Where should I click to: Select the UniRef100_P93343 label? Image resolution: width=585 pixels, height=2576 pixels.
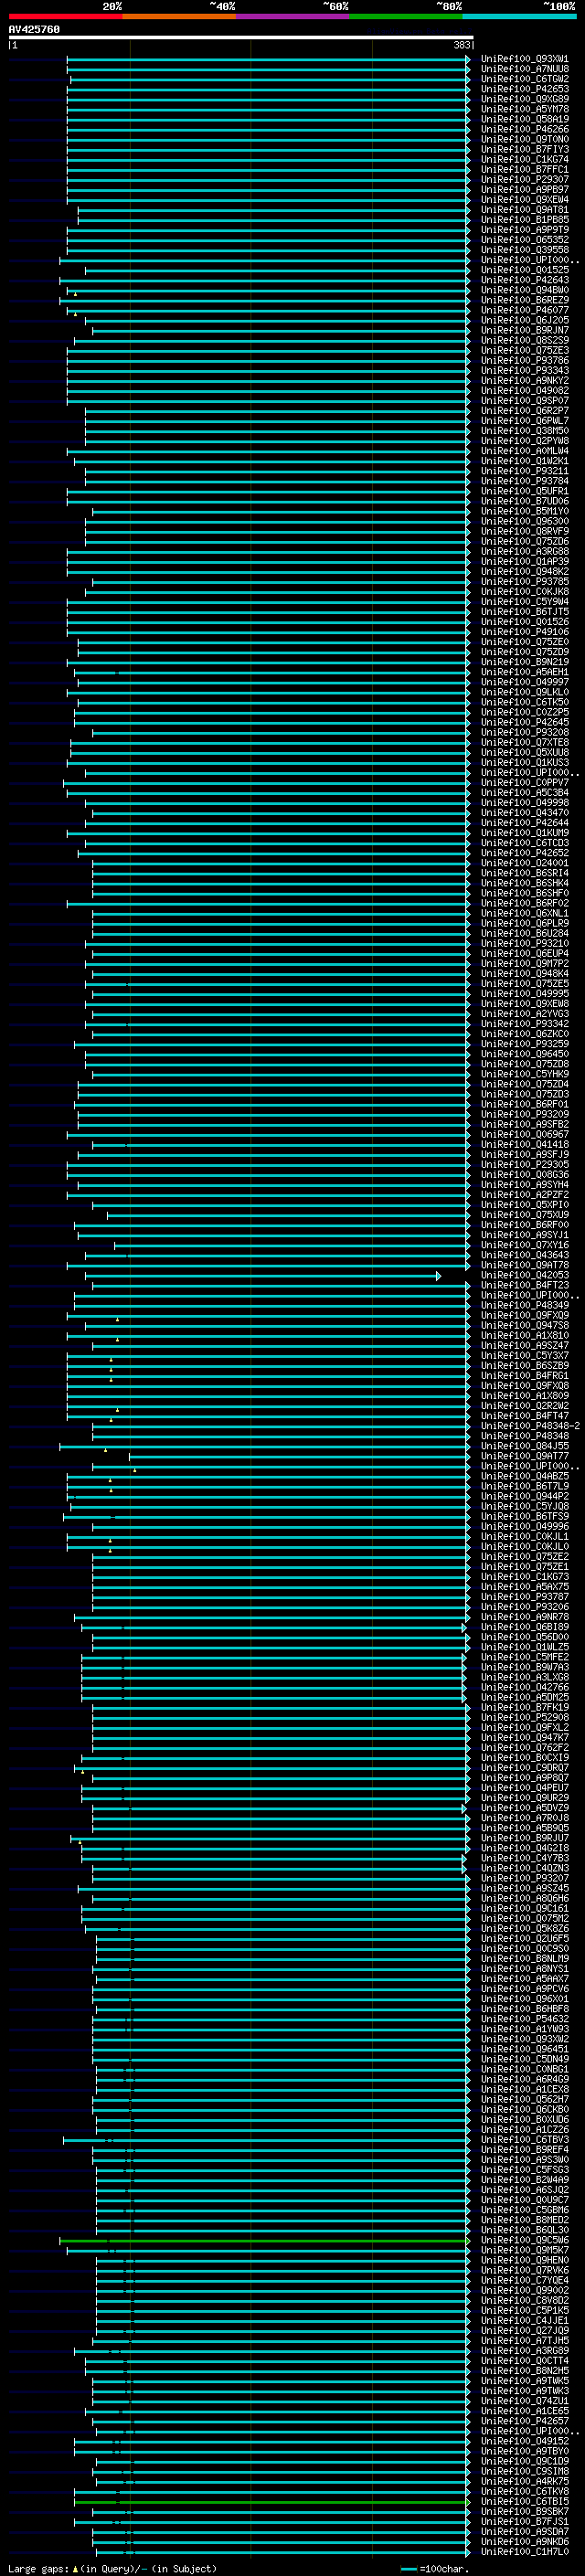524,370
